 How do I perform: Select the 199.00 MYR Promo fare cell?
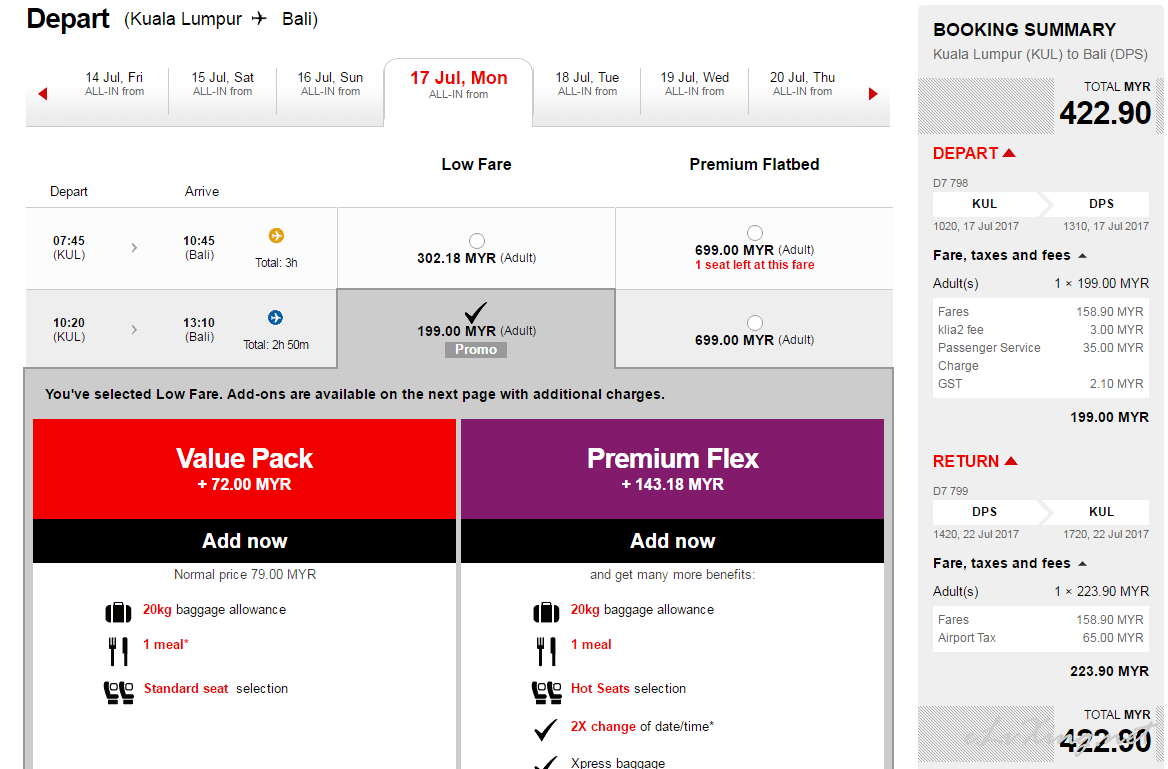point(476,329)
